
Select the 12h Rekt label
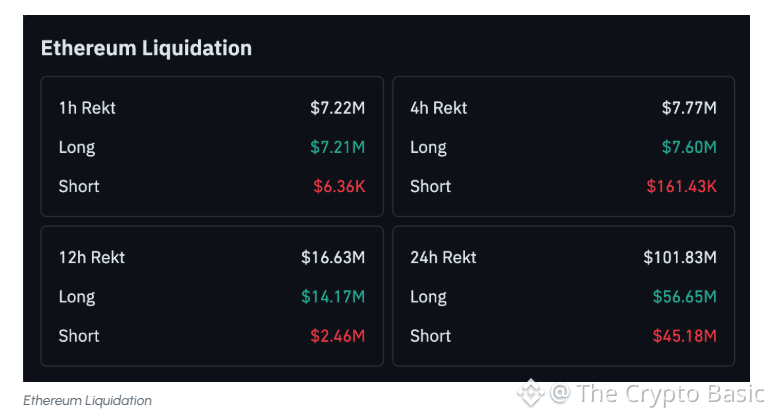[x=91, y=257]
